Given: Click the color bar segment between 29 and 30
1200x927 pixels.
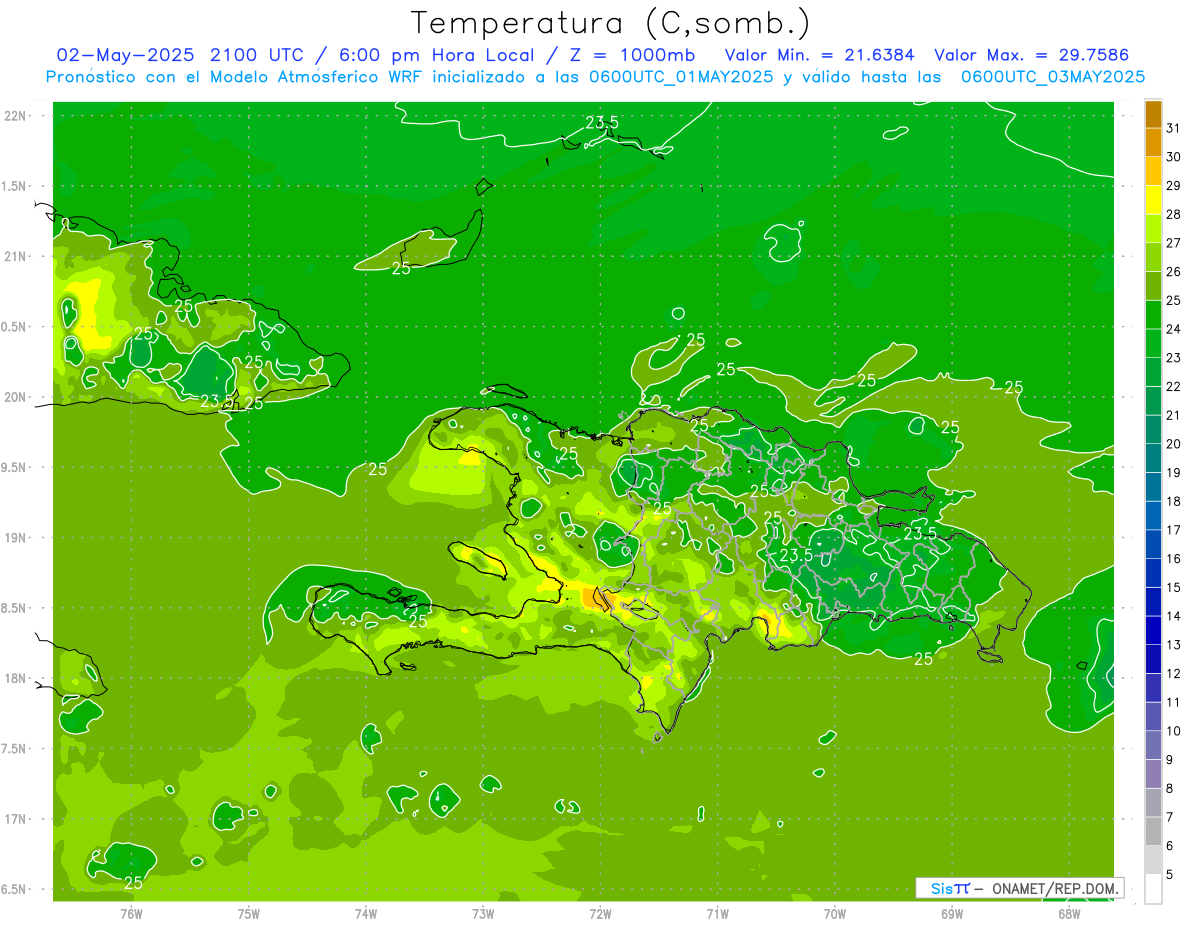Looking at the screenshot, I should pyautogui.click(x=1153, y=171).
